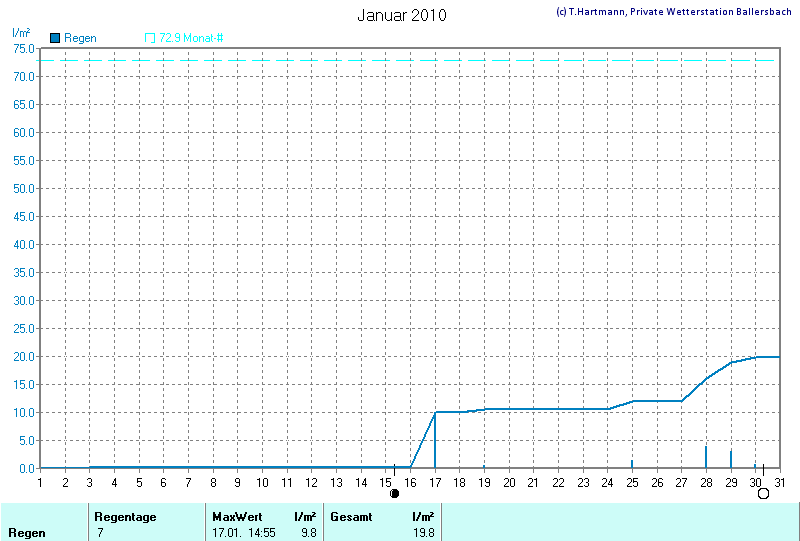Click the Januar 2010 chart title
This screenshot has height=541, width=800.
click(x=402, y=16)
